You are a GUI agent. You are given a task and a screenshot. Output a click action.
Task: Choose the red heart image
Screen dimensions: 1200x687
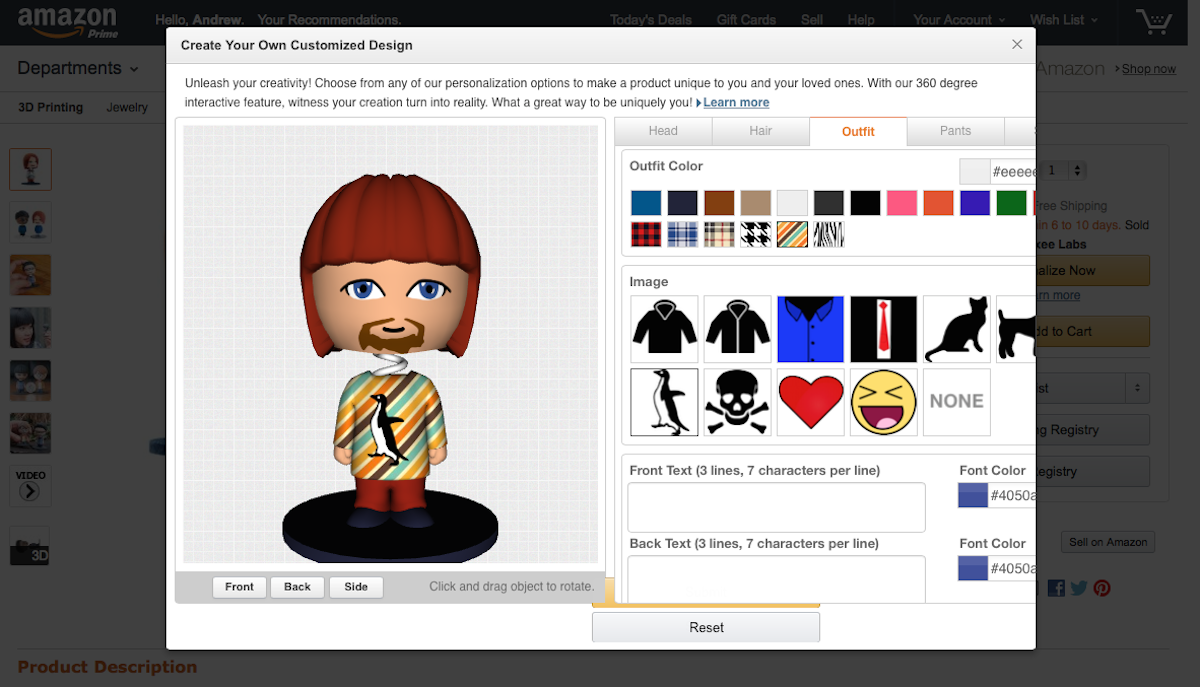pos(810,402)
